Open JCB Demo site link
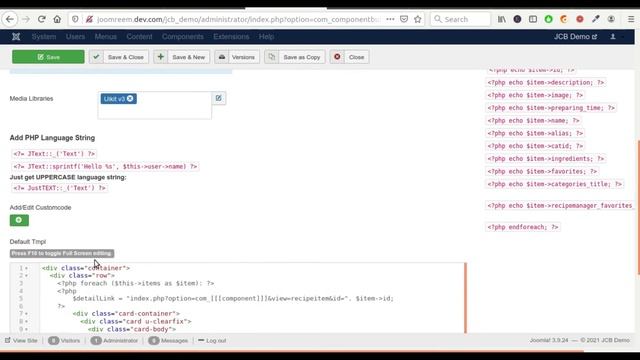 tap(575, 37)
